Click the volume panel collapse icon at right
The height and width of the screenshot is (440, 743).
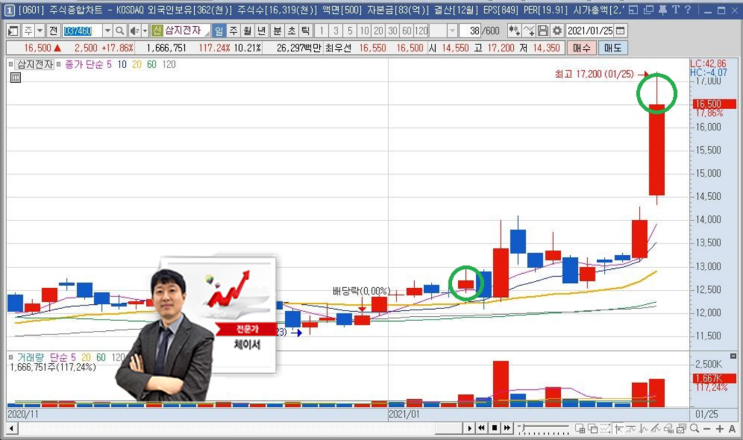pyautogui.click(x=733, y=356)
